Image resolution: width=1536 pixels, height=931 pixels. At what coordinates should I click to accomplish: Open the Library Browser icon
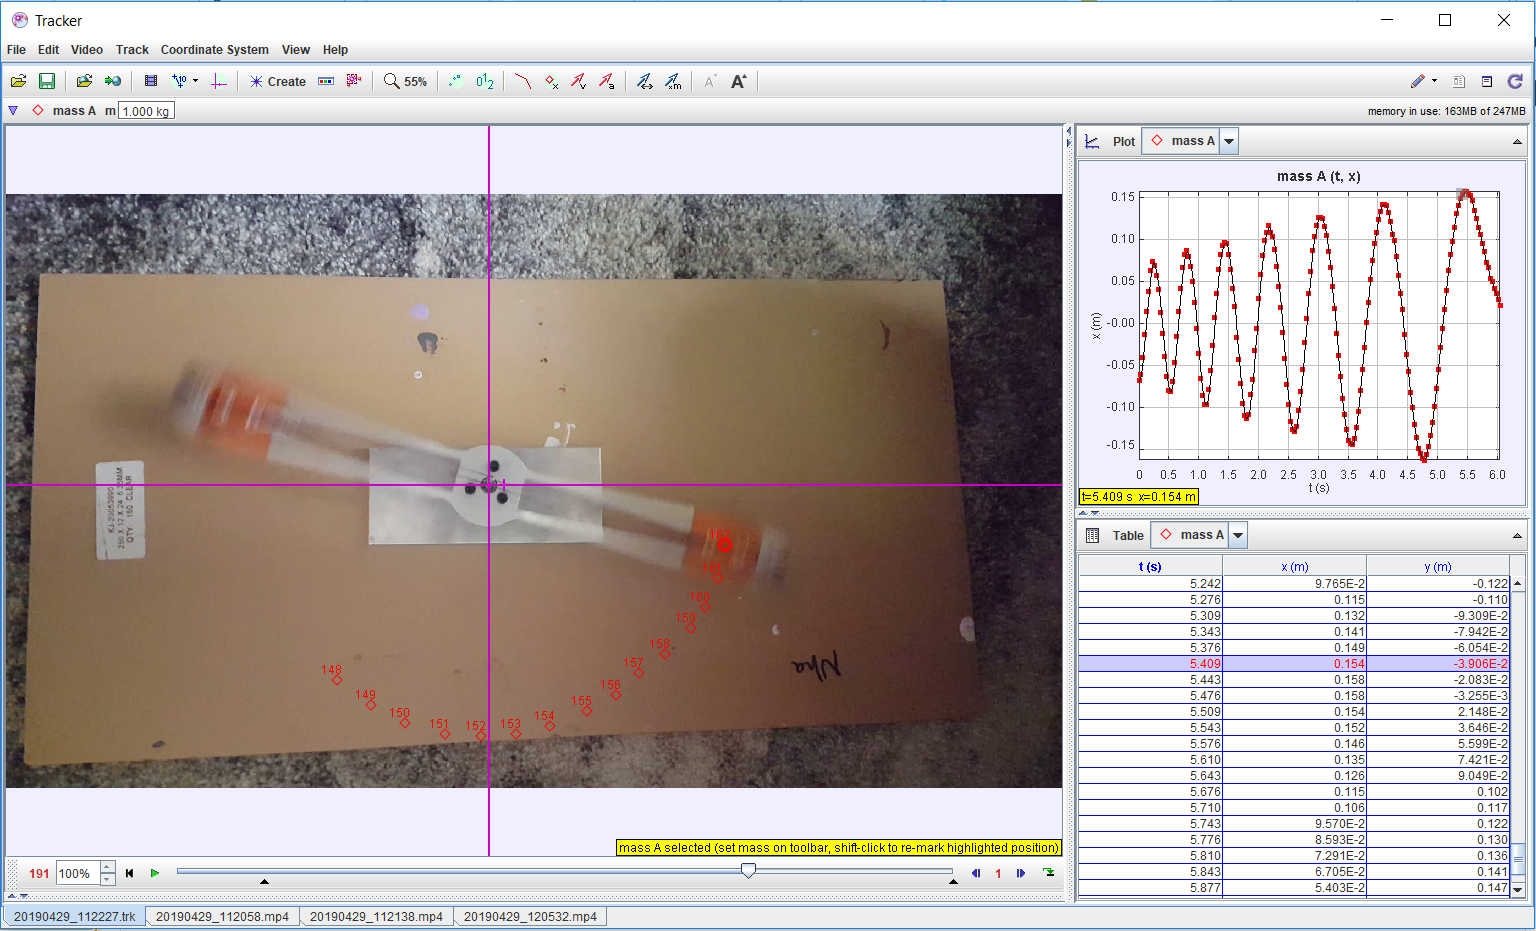click(x=84, y=81)
